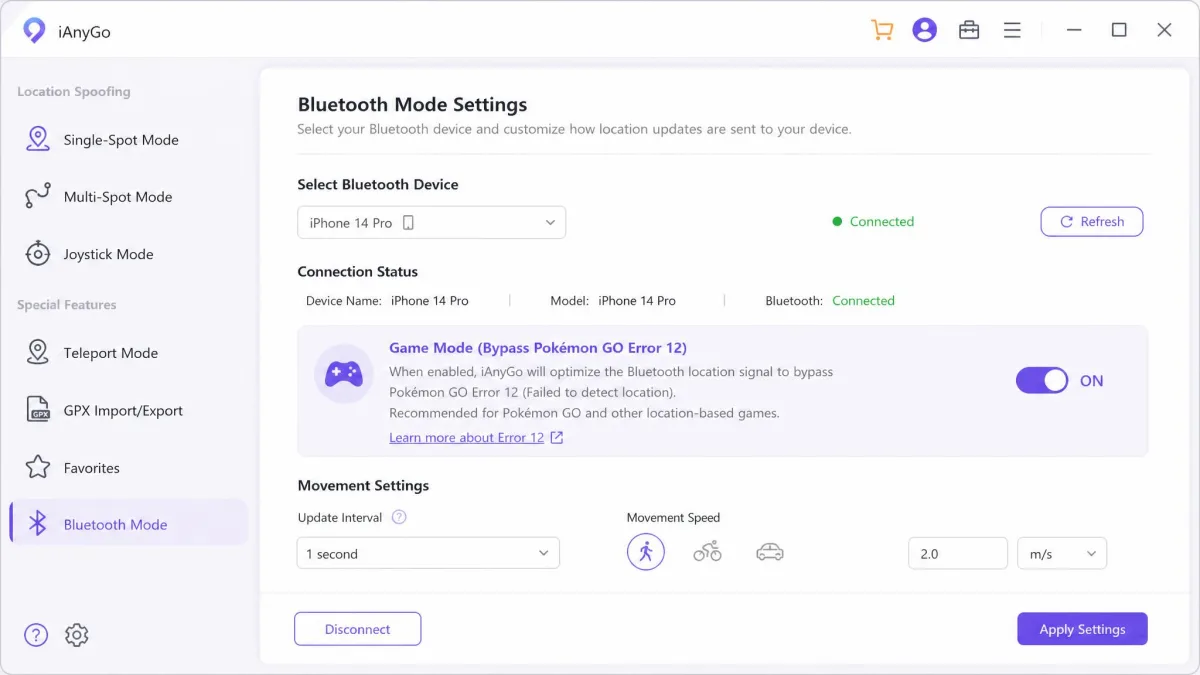
Task: Select driving car movement speed icon
Action: click(x=770, y=552)
